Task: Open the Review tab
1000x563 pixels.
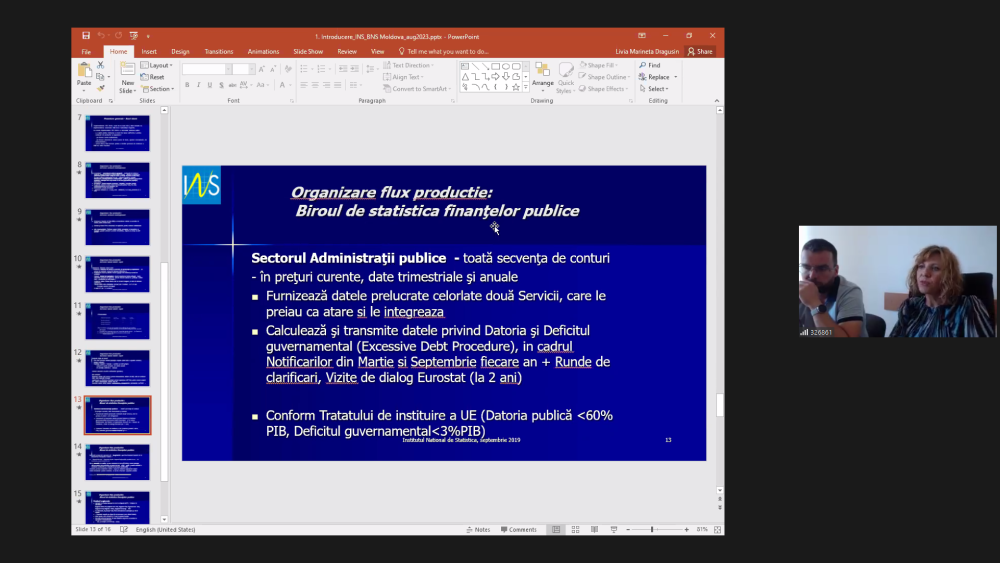Action: click(x=347, y=52)
